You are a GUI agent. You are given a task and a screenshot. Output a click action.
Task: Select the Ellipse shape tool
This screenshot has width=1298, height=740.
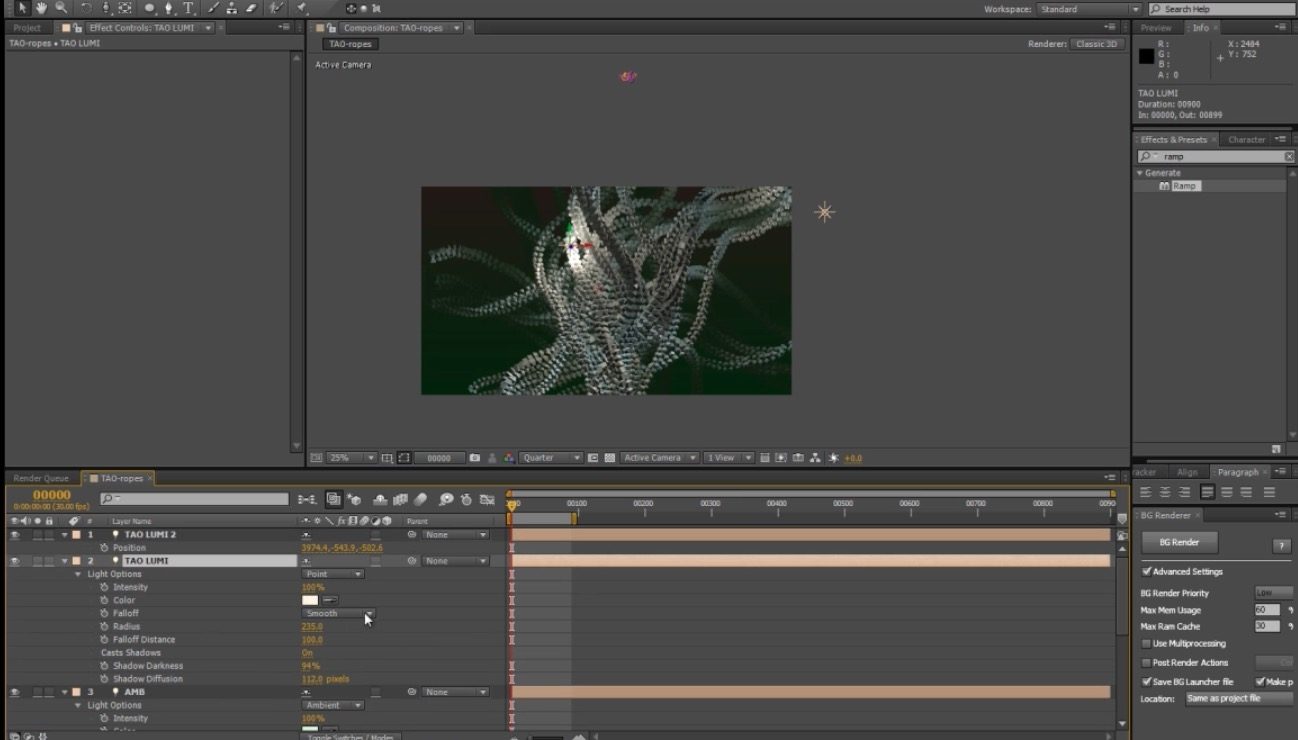(x=150, y=8)
